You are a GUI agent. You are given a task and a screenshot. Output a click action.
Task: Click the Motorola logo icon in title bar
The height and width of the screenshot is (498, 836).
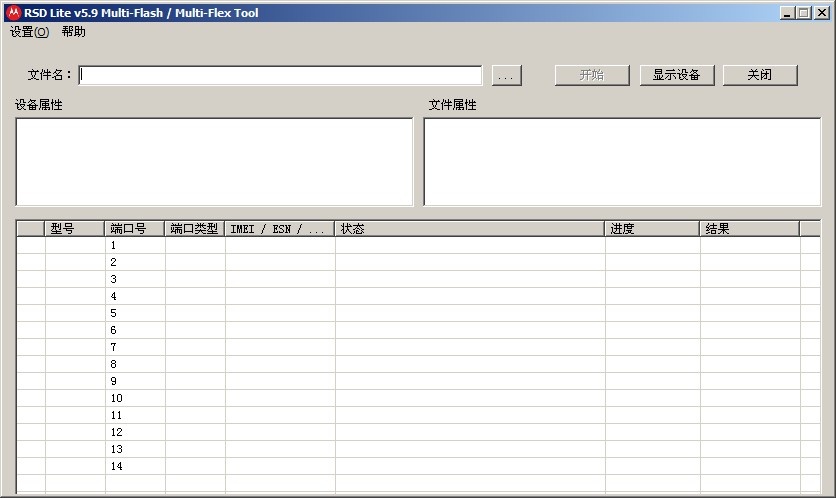point(13,13)
